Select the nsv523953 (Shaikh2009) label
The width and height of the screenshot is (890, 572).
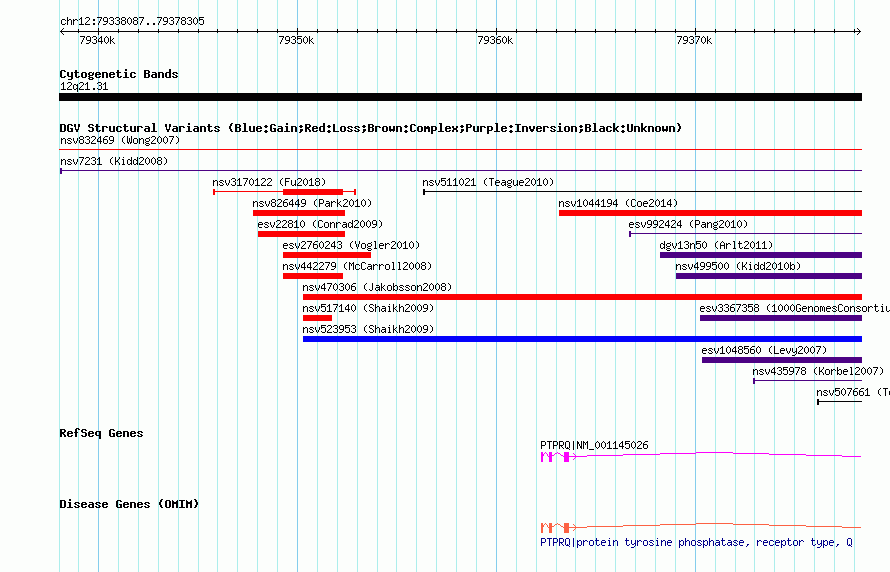[x=368, y=329]
